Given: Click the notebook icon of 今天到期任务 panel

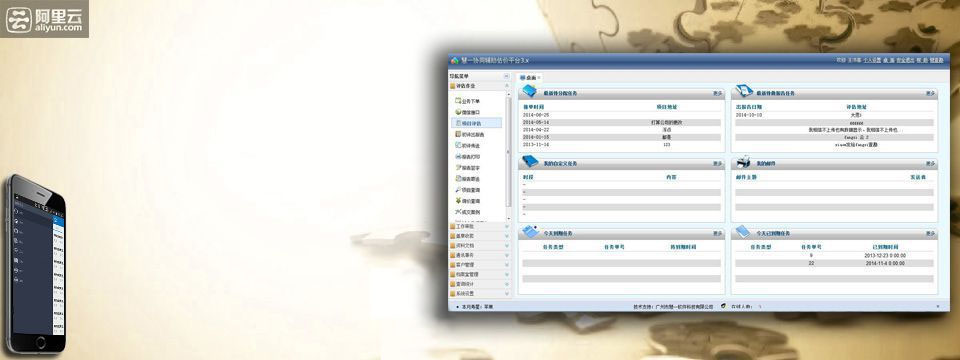Looking at the screenshot, I should [530, 231].
